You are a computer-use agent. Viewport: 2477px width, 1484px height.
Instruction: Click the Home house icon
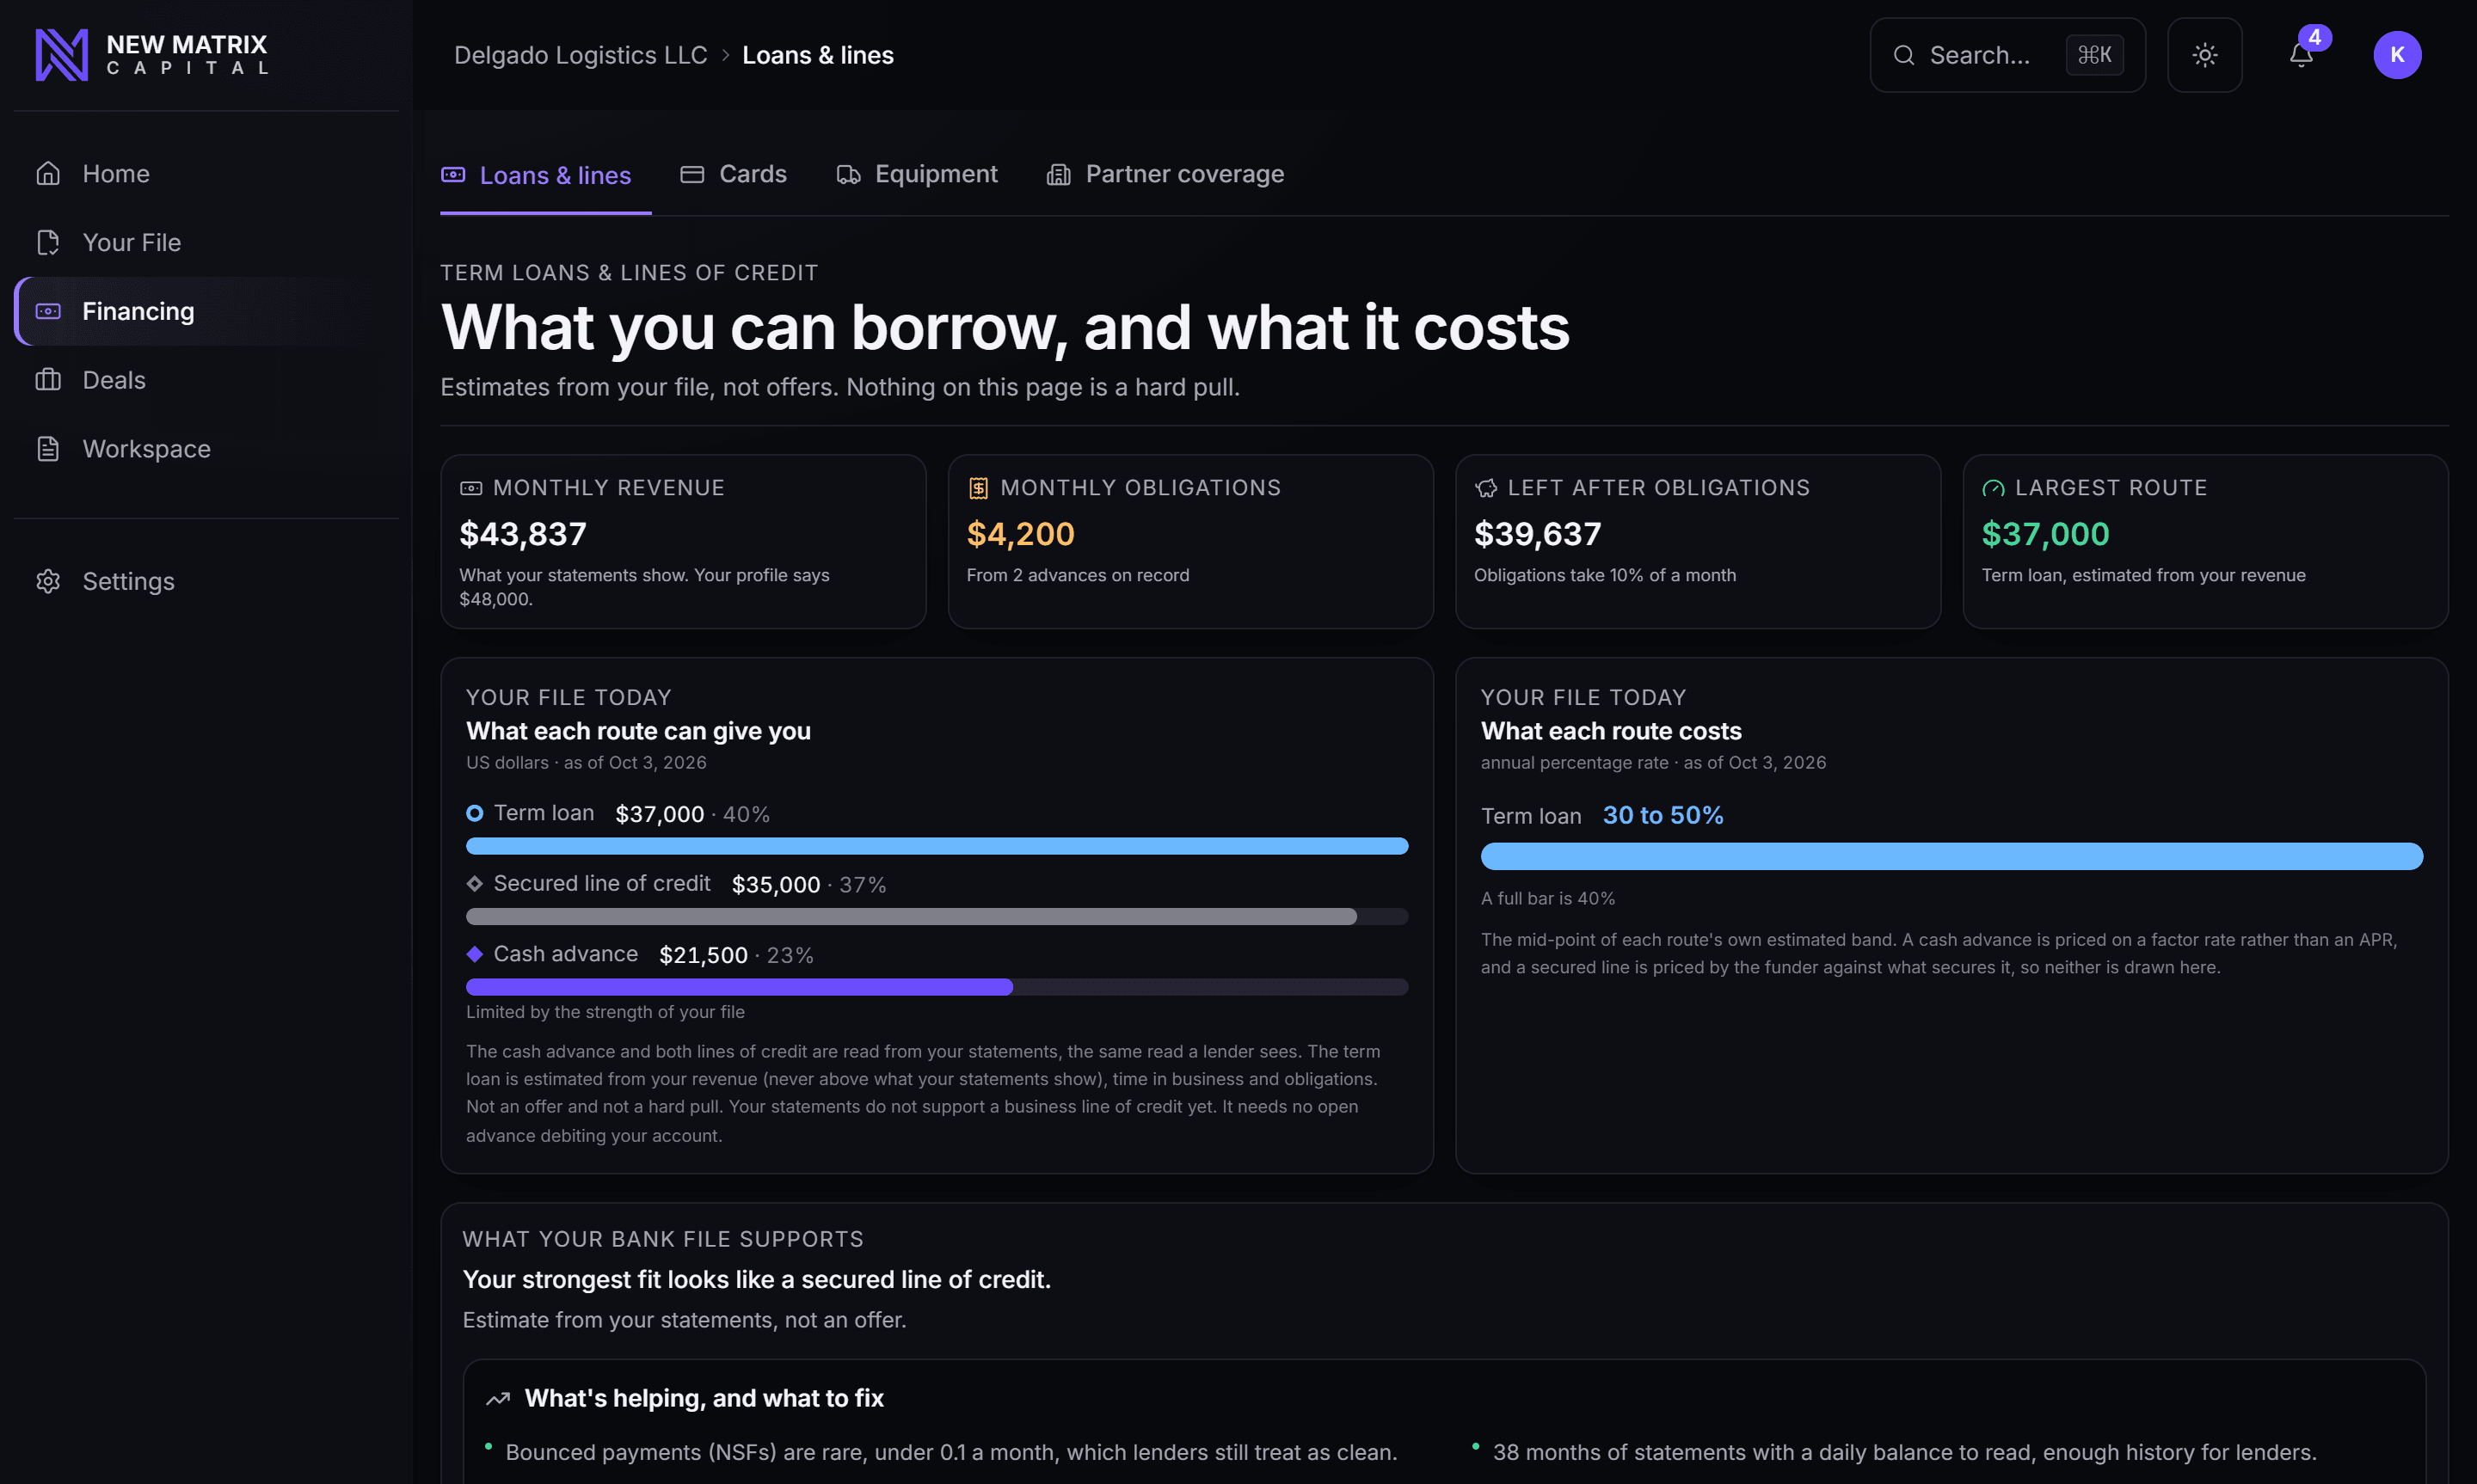(x=48, y=173)
